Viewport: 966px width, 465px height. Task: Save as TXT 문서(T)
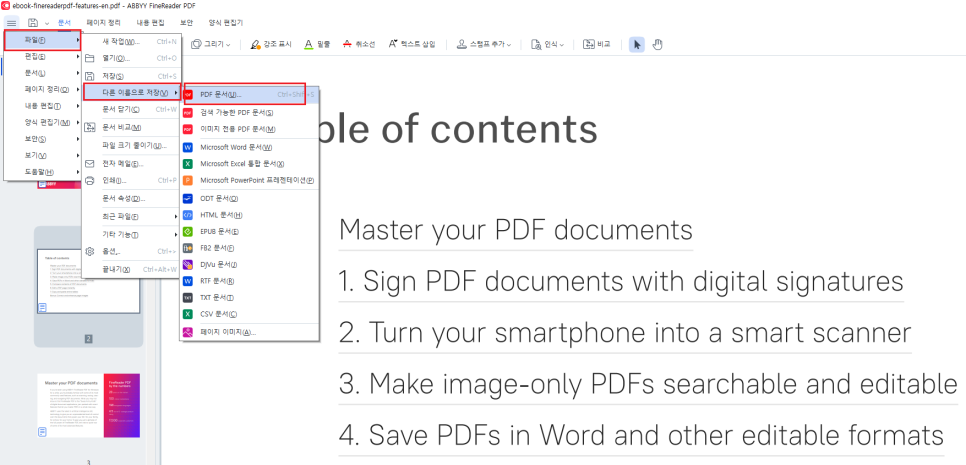[x=250, y=297]
